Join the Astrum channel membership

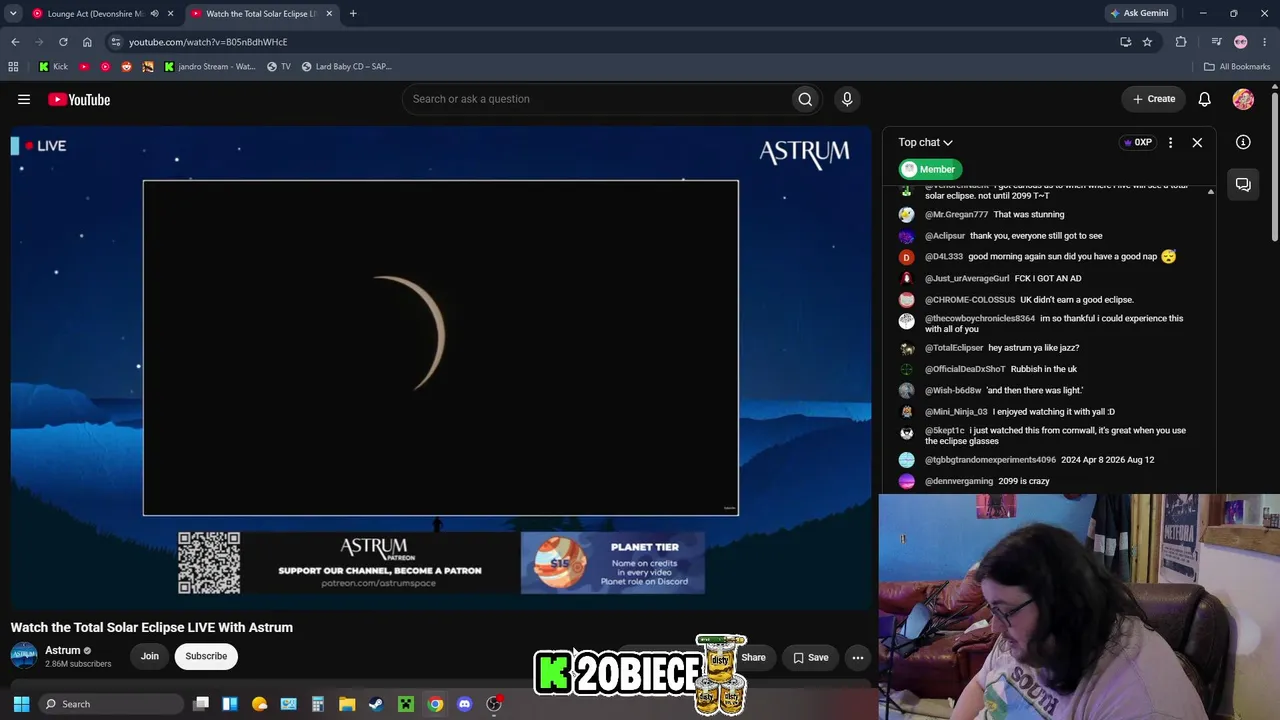click(150, 656)
